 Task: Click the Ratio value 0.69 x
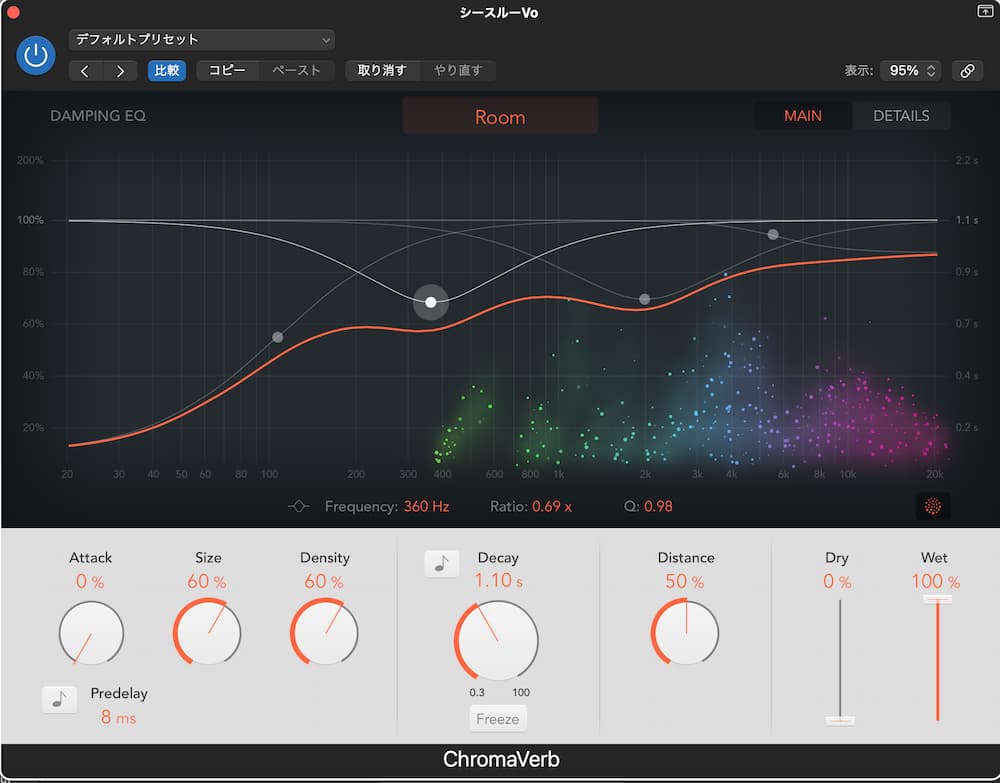(552, 506)
